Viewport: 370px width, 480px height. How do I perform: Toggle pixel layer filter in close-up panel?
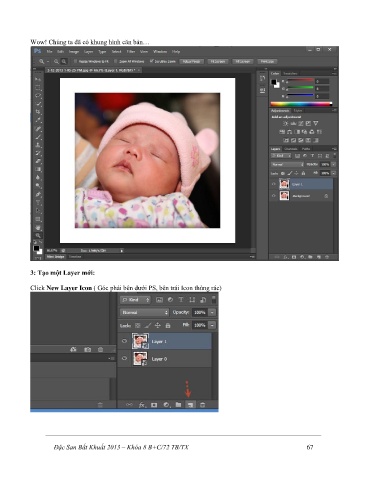click(159, 300)
